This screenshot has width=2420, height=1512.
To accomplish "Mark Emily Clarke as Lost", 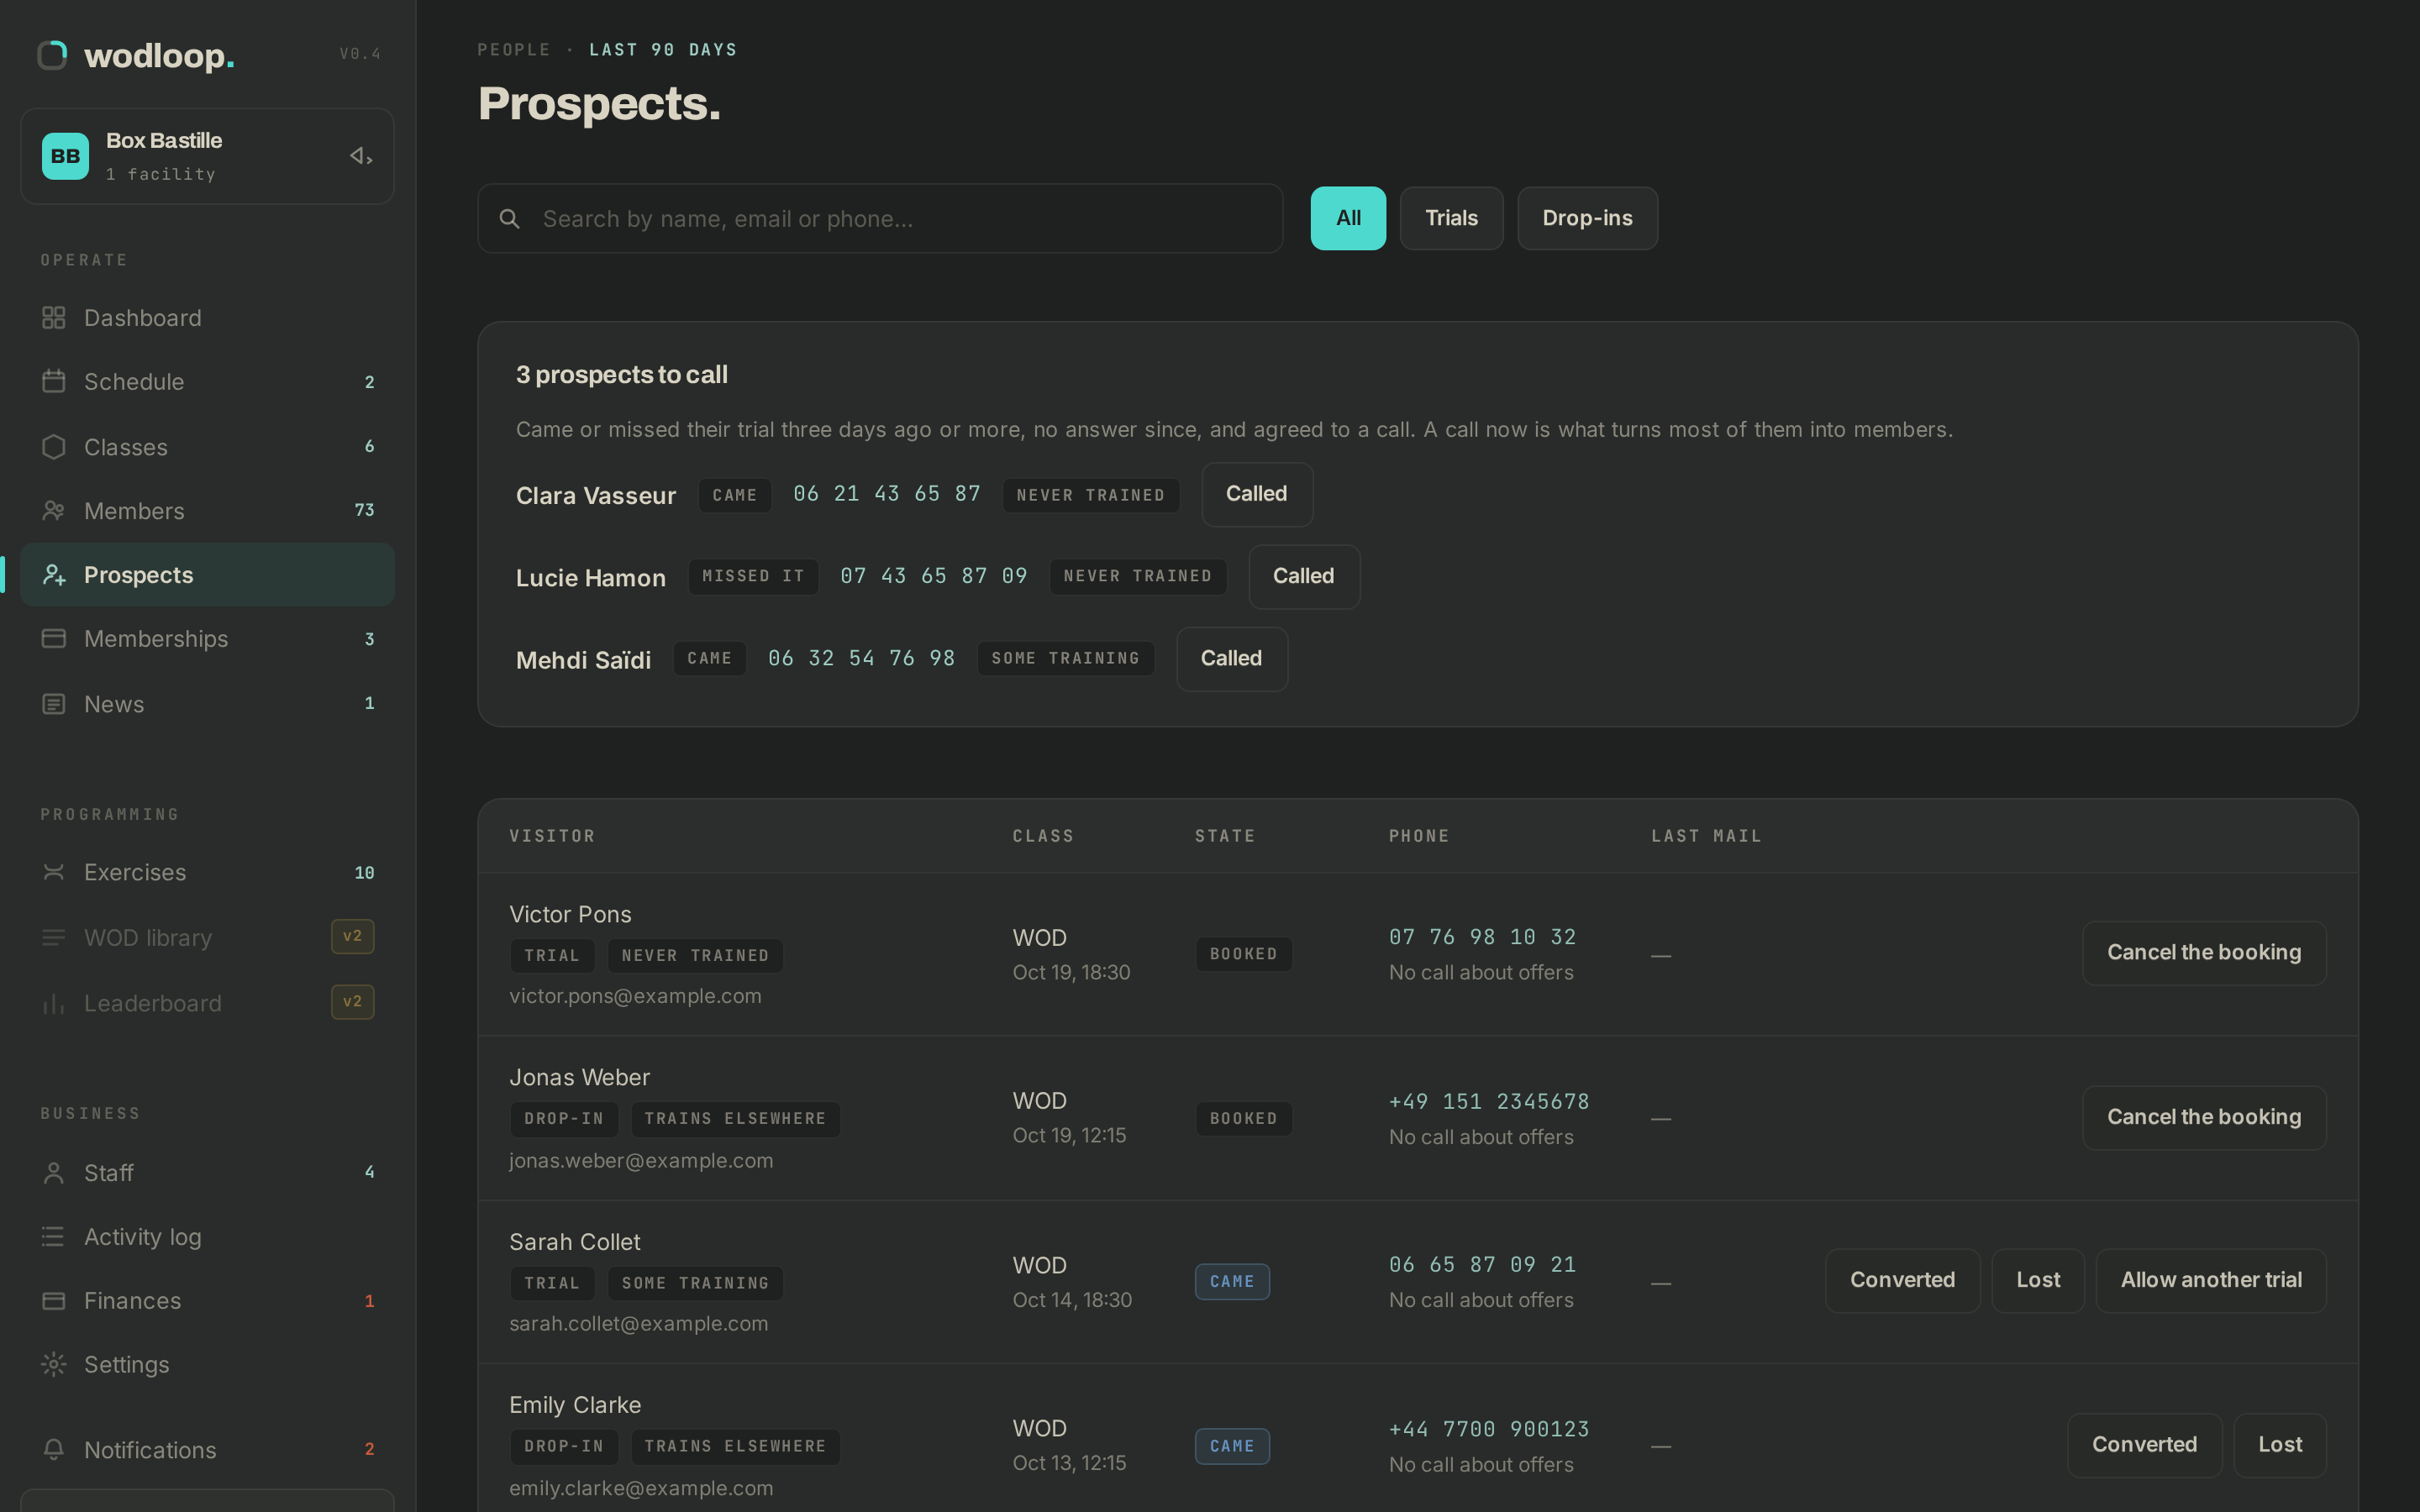I will point(2280,1445).
